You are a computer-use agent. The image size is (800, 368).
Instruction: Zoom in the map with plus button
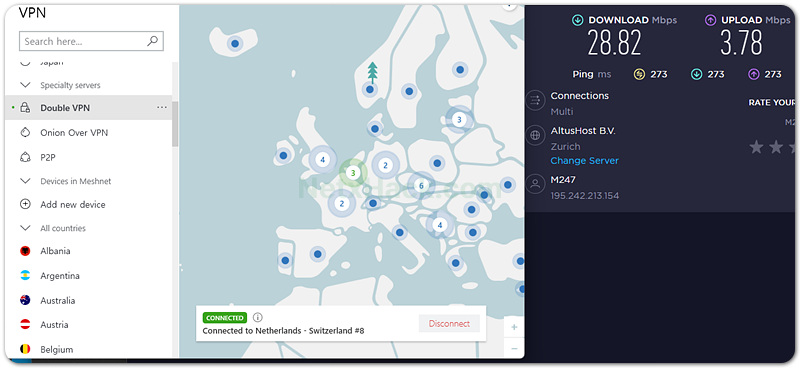[514, 327]
